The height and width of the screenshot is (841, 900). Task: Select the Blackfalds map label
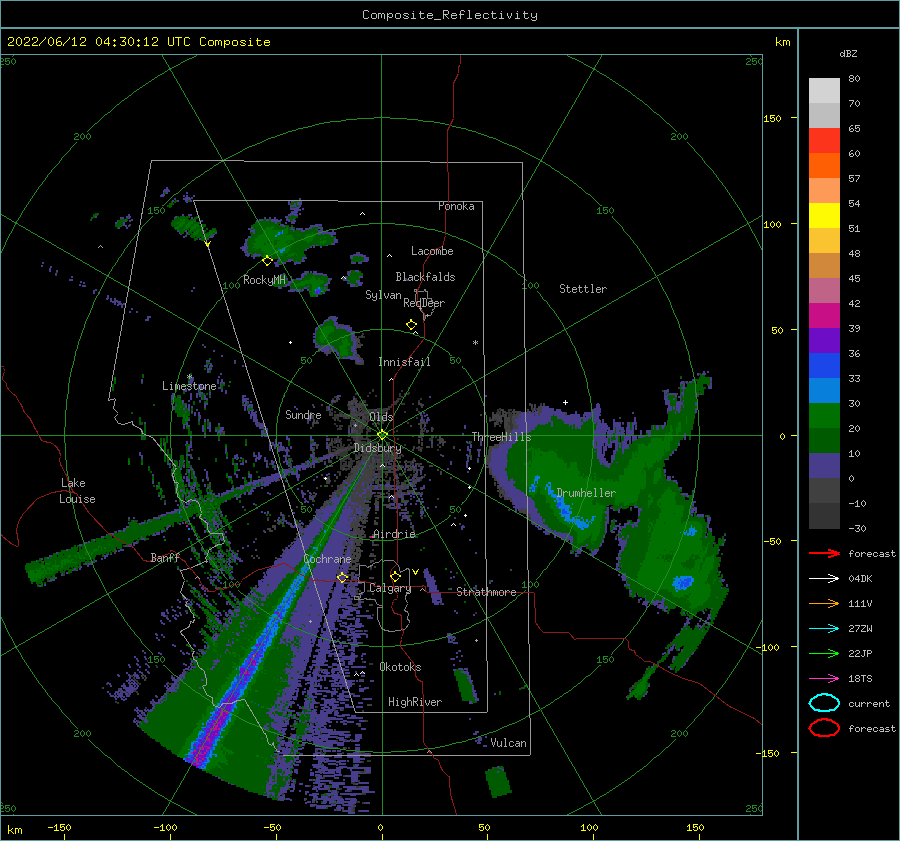click(x=425, y=277)
